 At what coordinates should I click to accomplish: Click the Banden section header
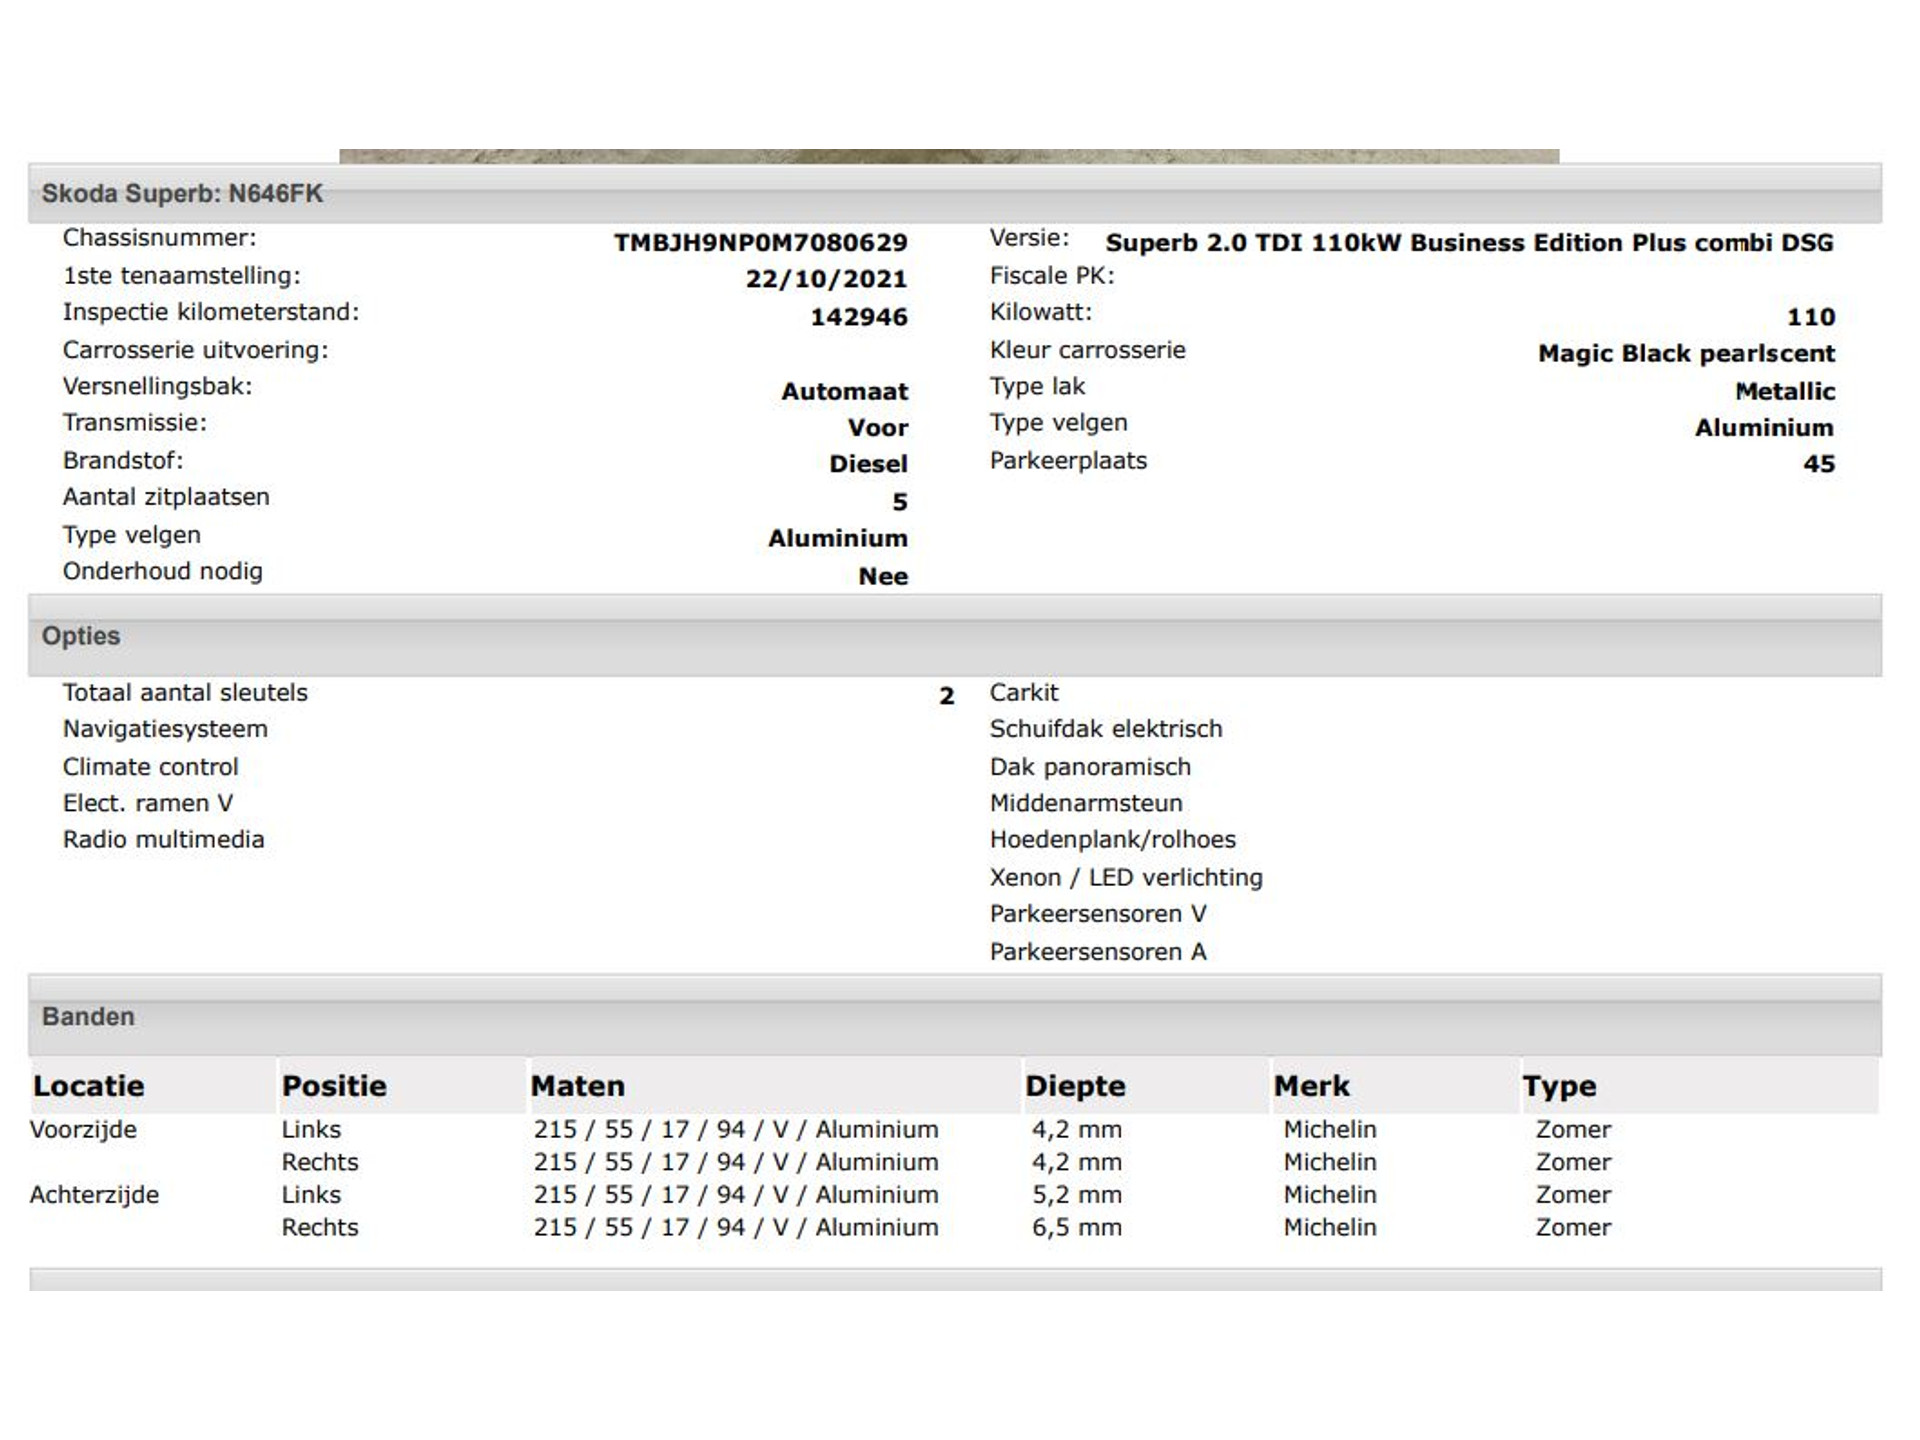tap(88, 1017)
